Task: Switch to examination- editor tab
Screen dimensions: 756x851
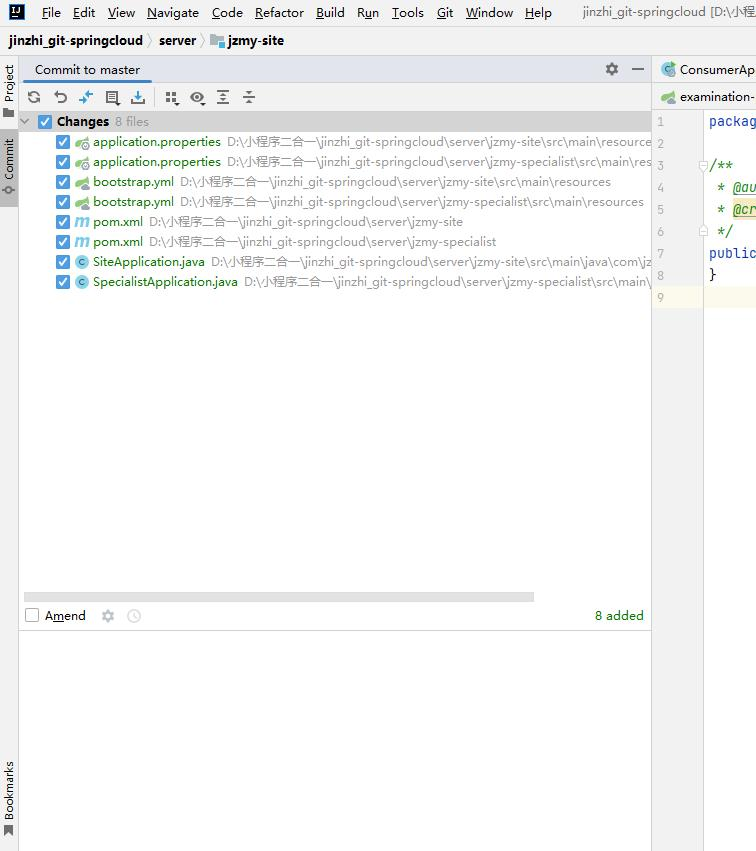Action: (x=708, y=97)
